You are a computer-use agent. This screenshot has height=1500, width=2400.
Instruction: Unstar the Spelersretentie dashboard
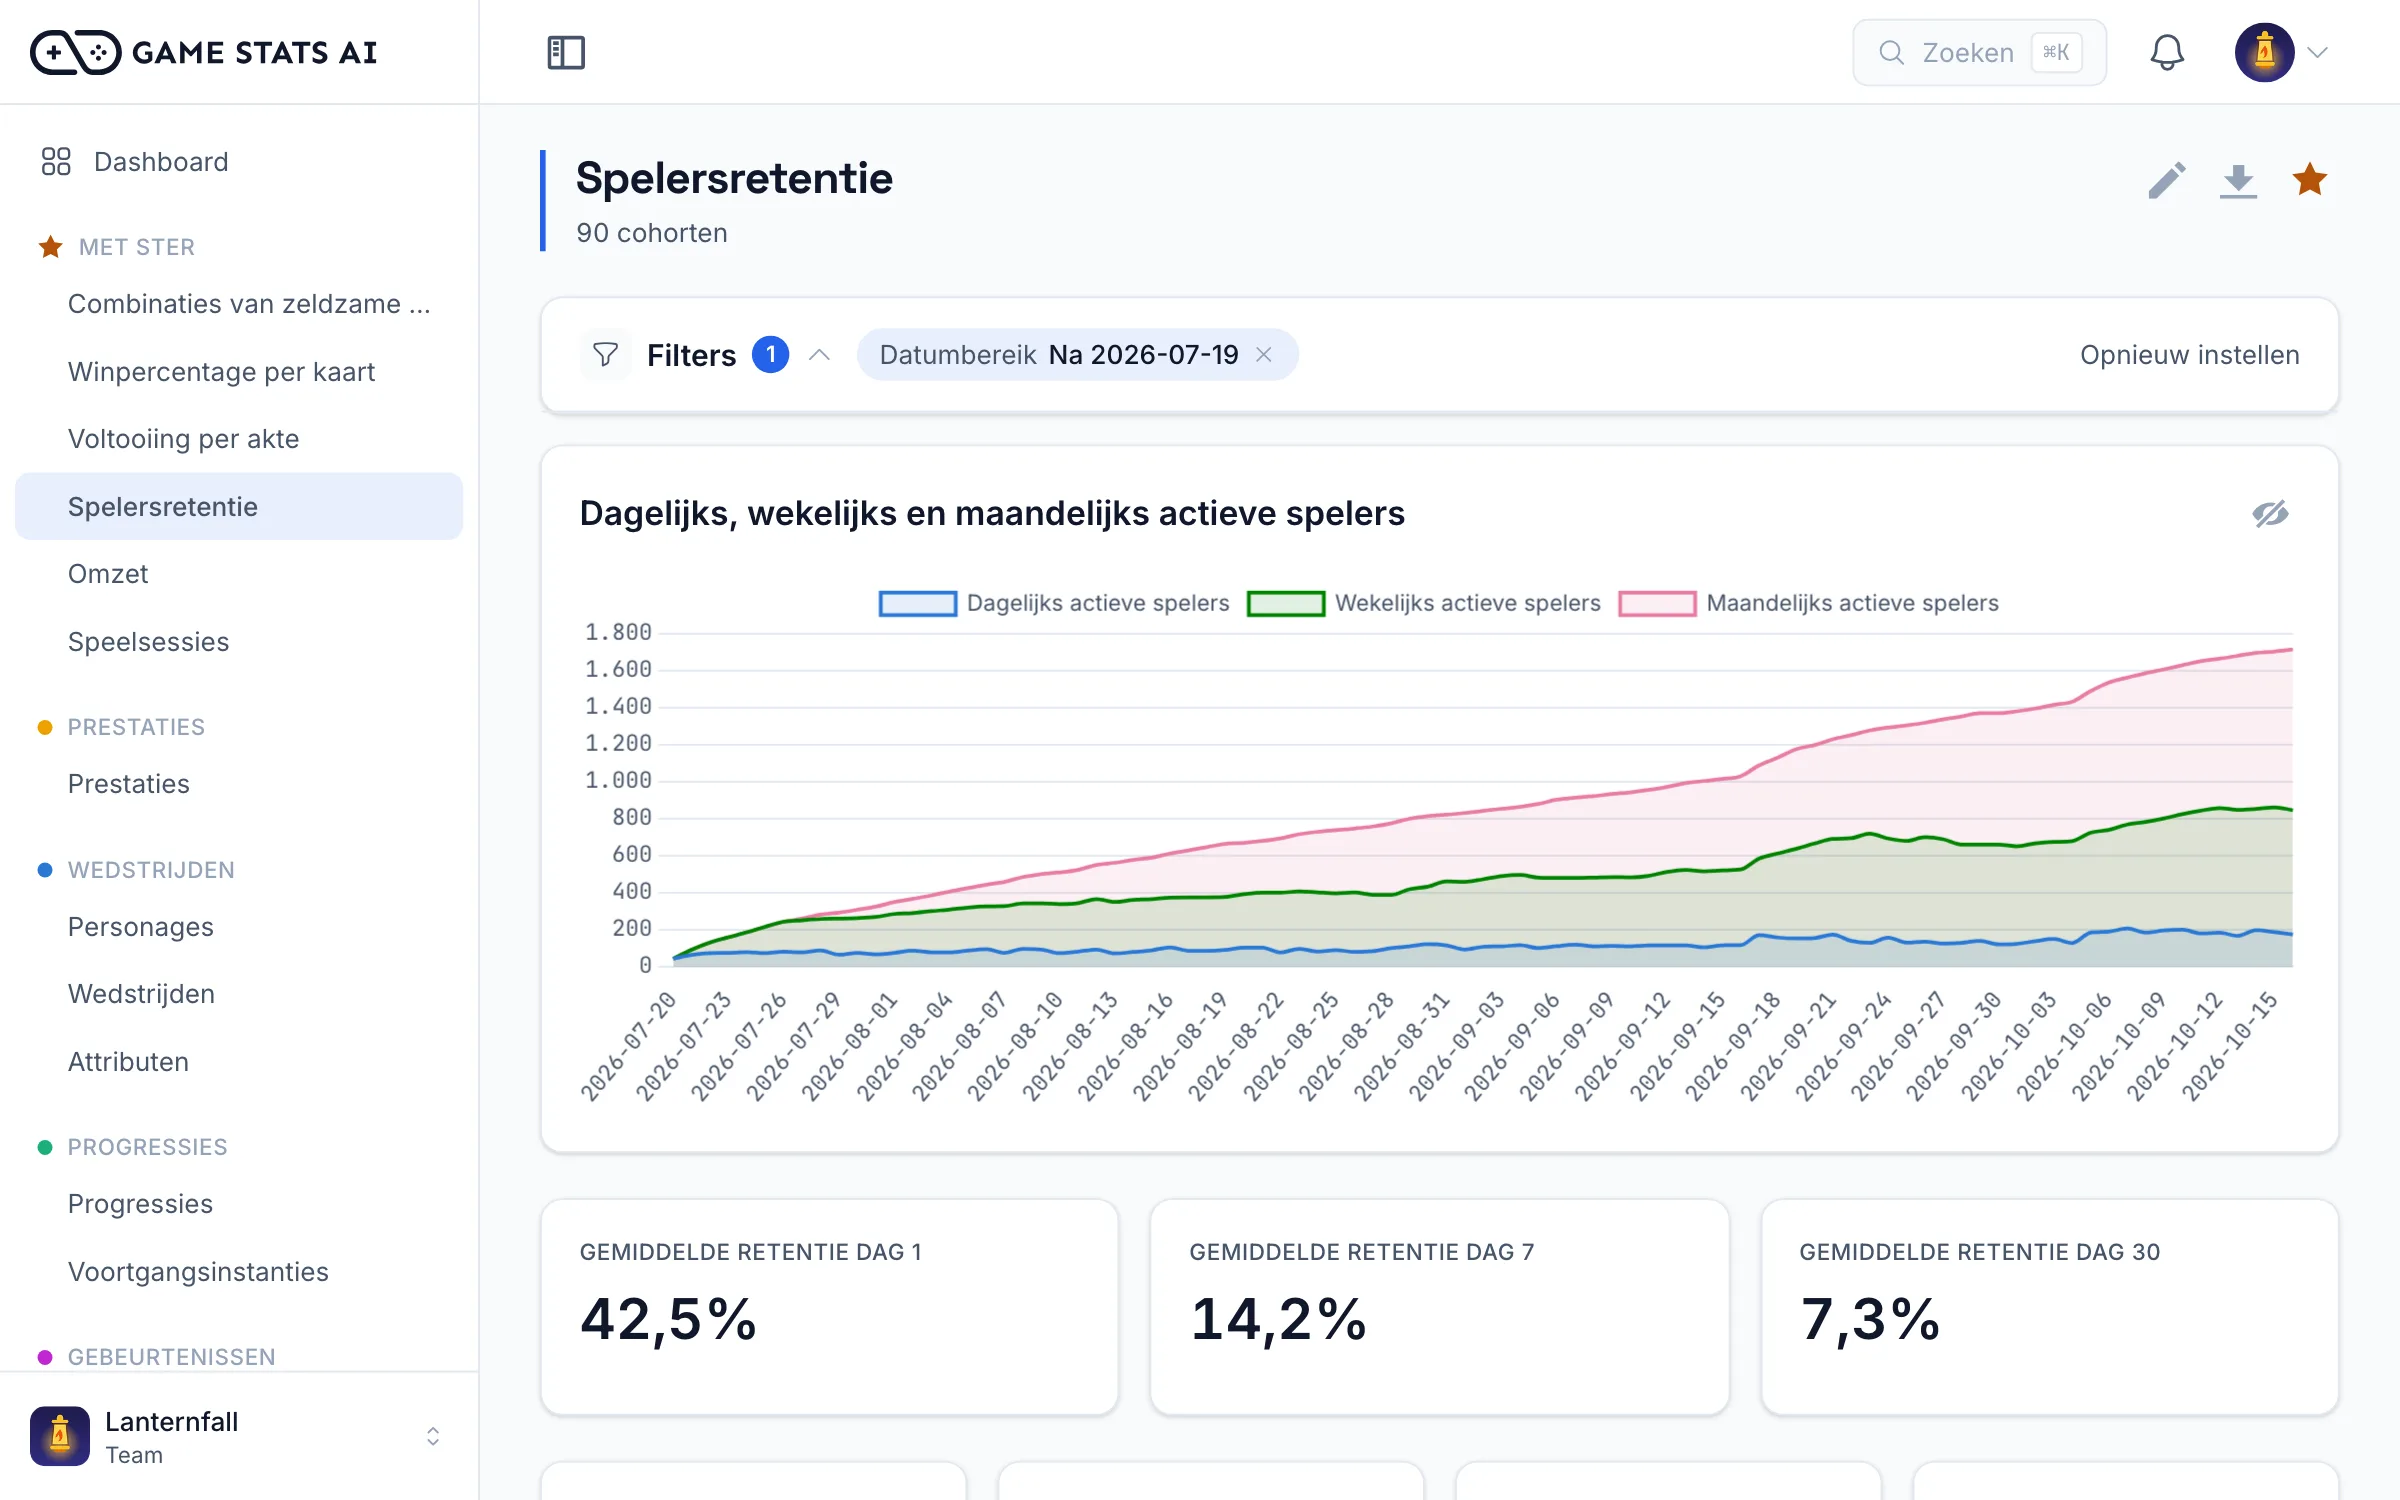(2309, 180)
